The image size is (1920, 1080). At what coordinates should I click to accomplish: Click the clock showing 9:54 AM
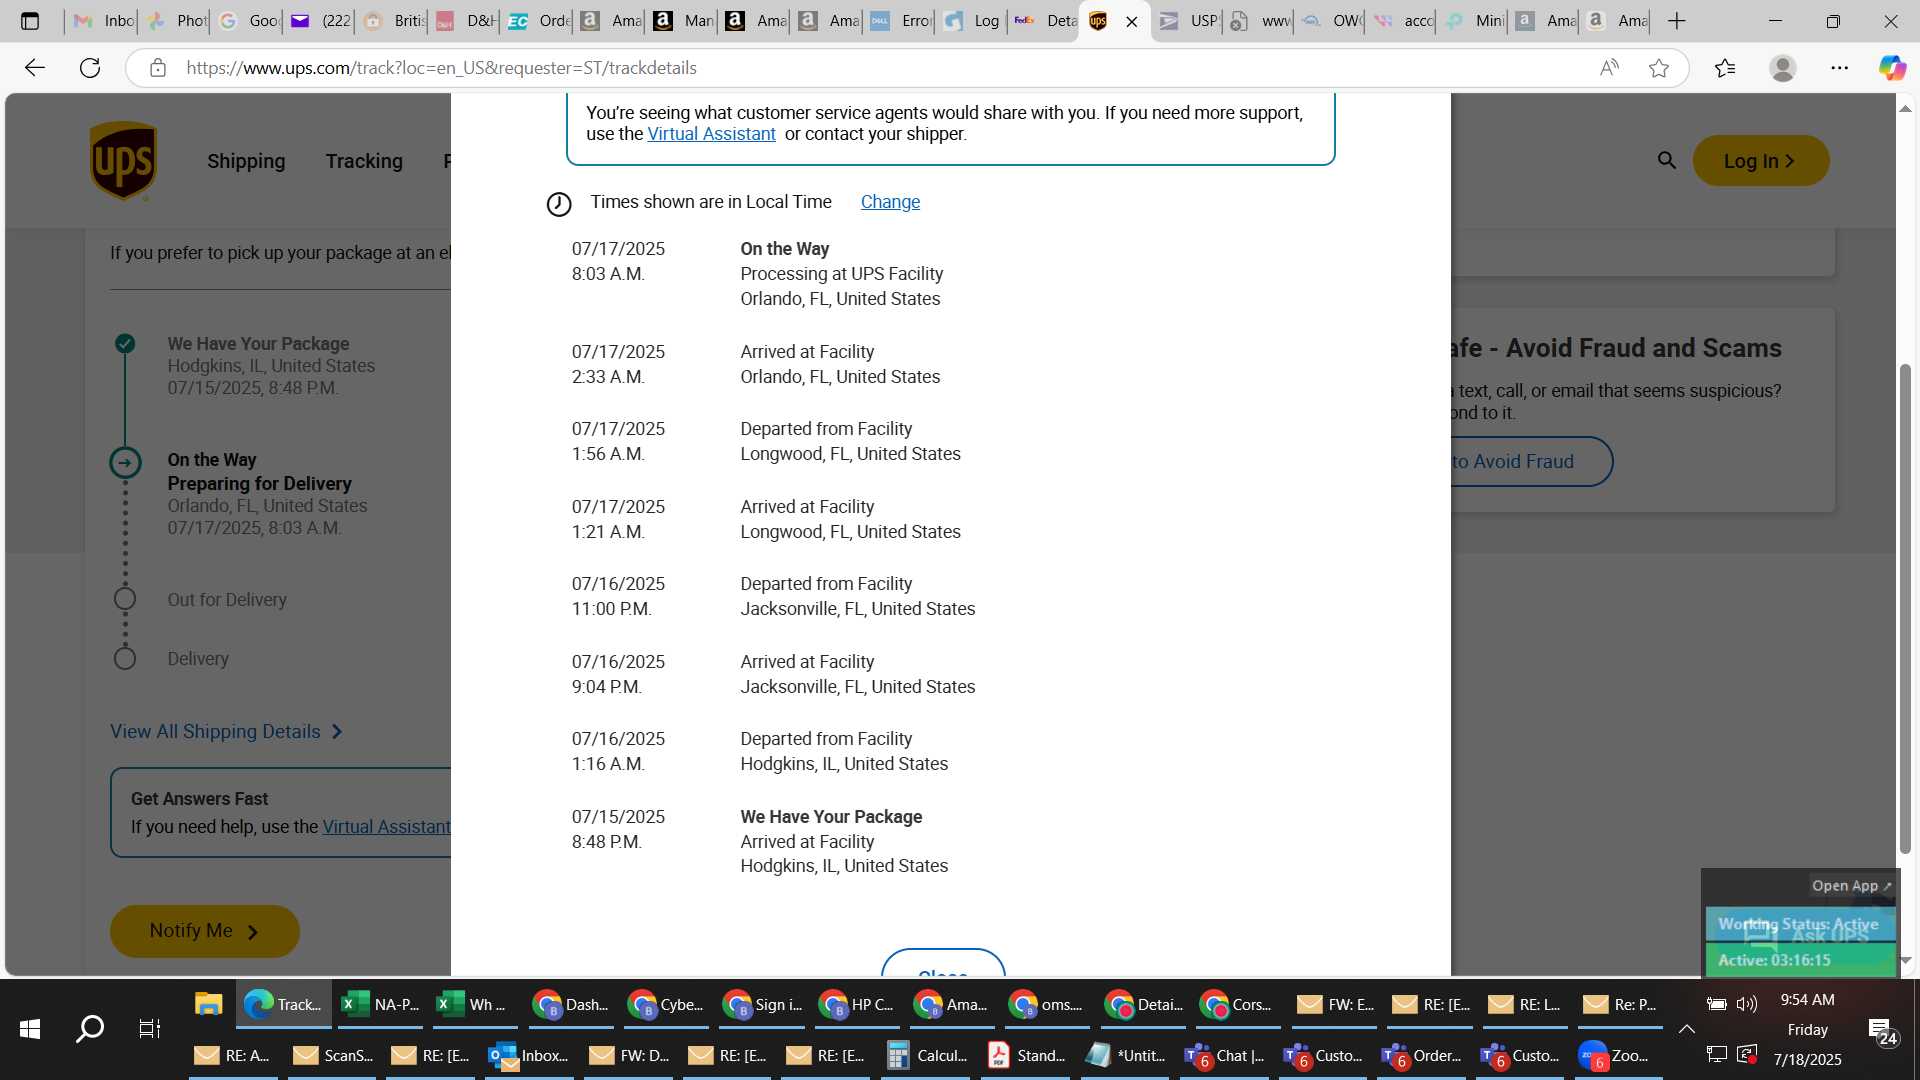point(1807,1000)
